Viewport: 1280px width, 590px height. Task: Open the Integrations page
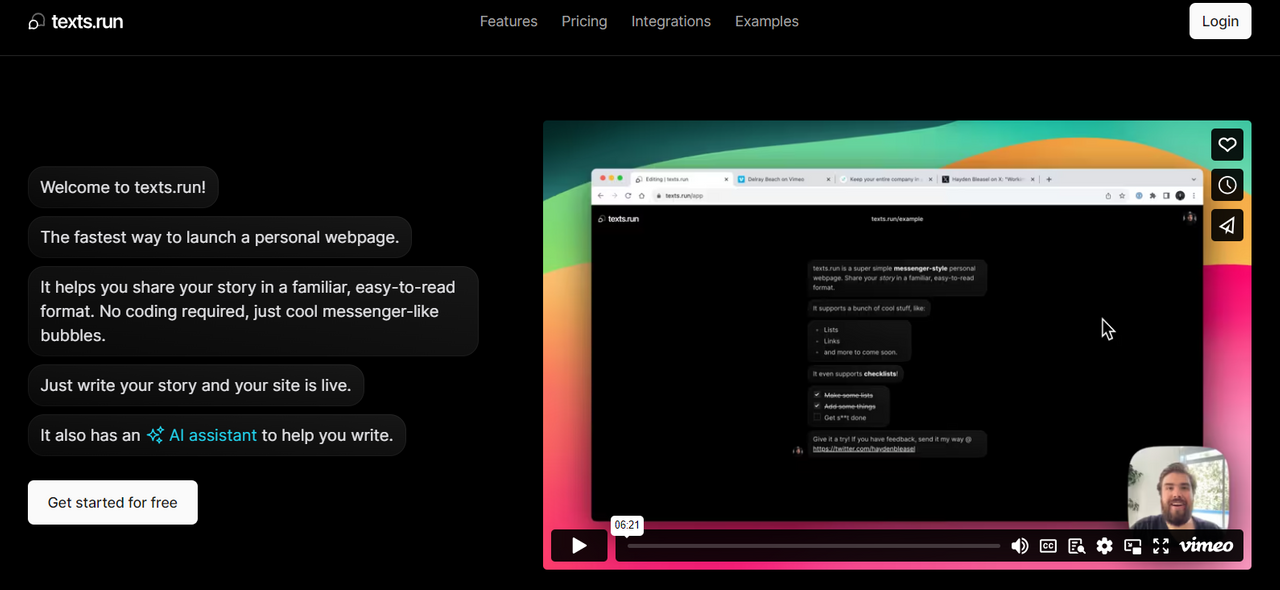(671, 21)
